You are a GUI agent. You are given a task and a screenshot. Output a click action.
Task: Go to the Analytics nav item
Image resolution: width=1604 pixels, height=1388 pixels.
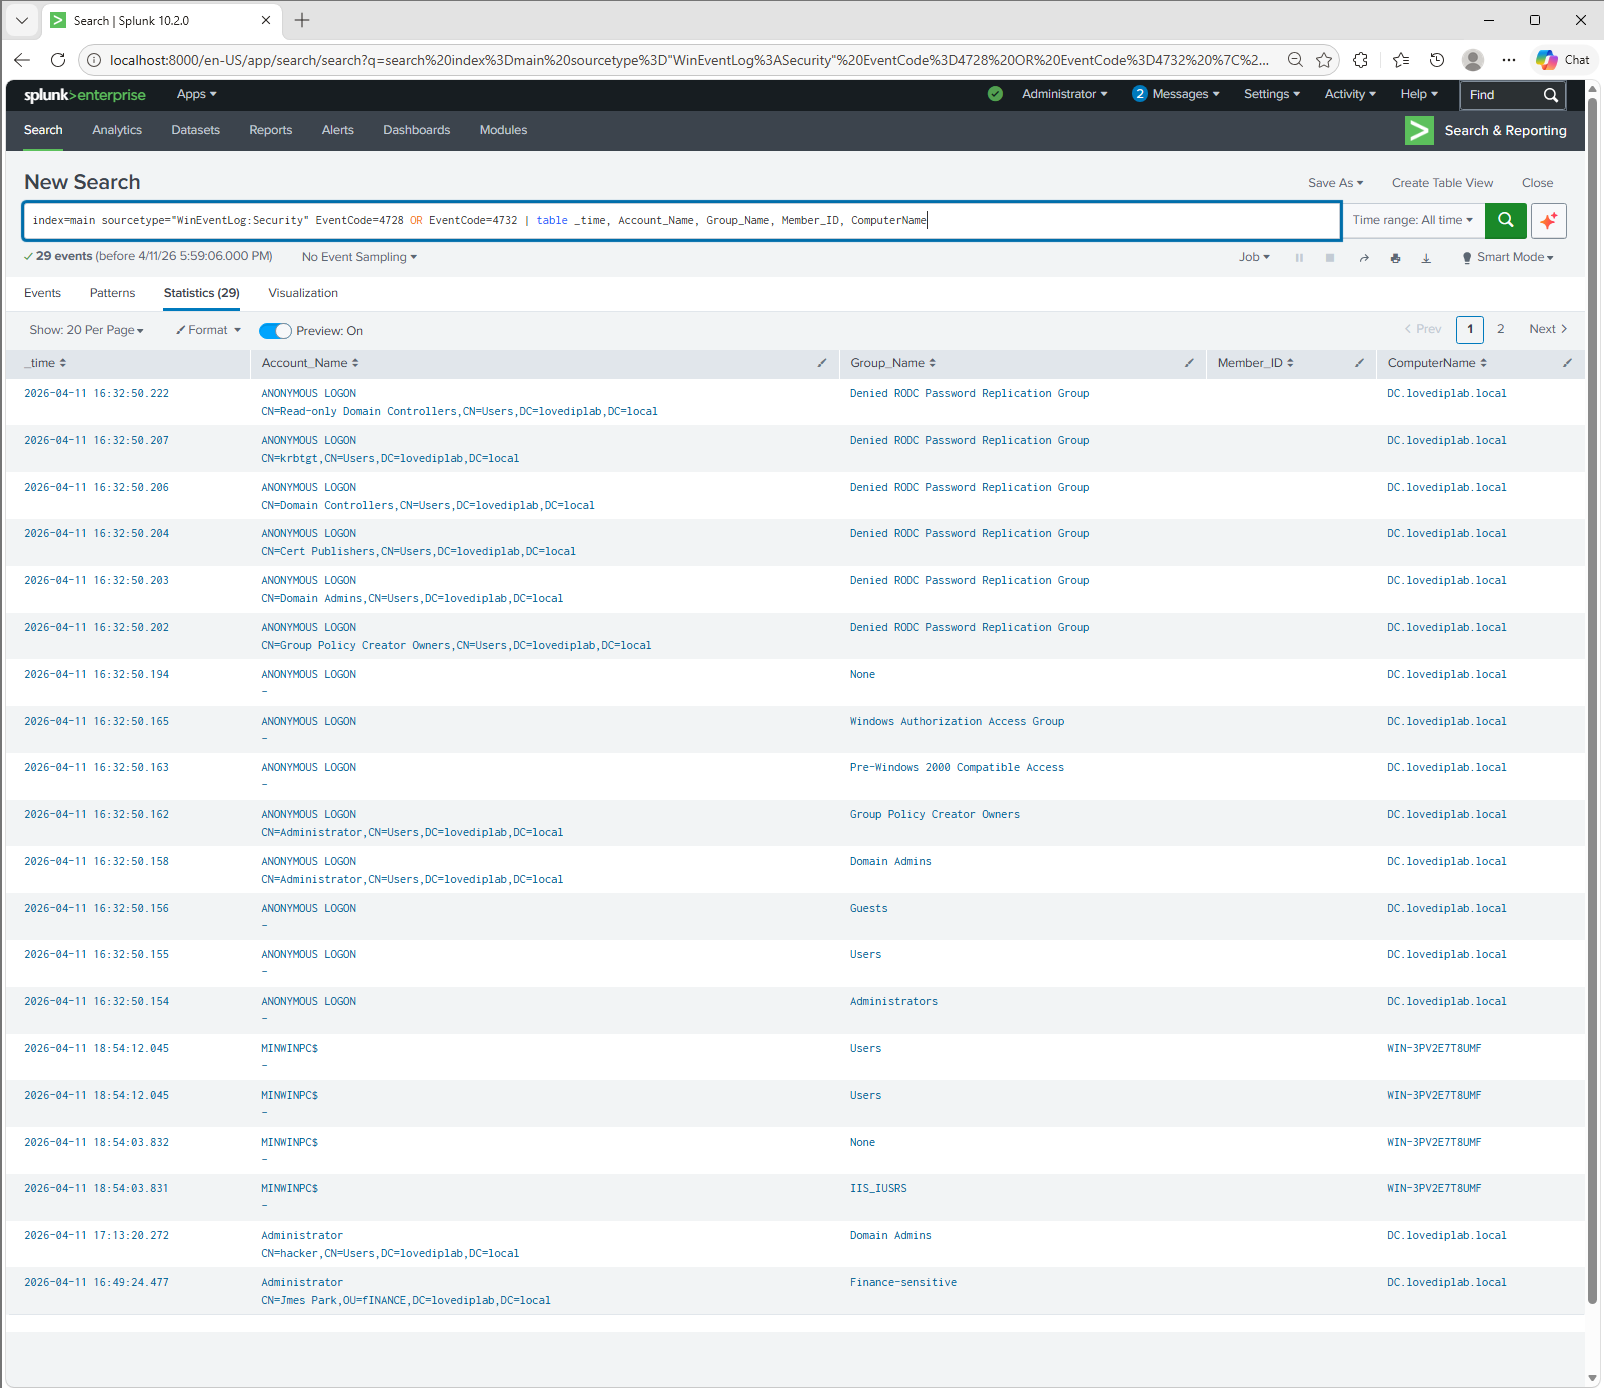(117, 130)
